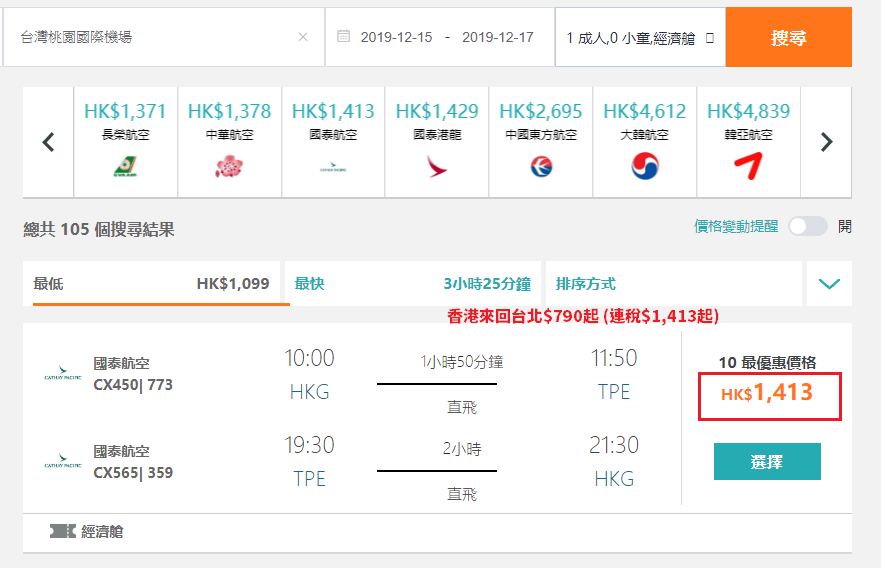881x568 pixels.
Task: Switch to the 最低 HK$1,099 tab
Action: [151, 283]
